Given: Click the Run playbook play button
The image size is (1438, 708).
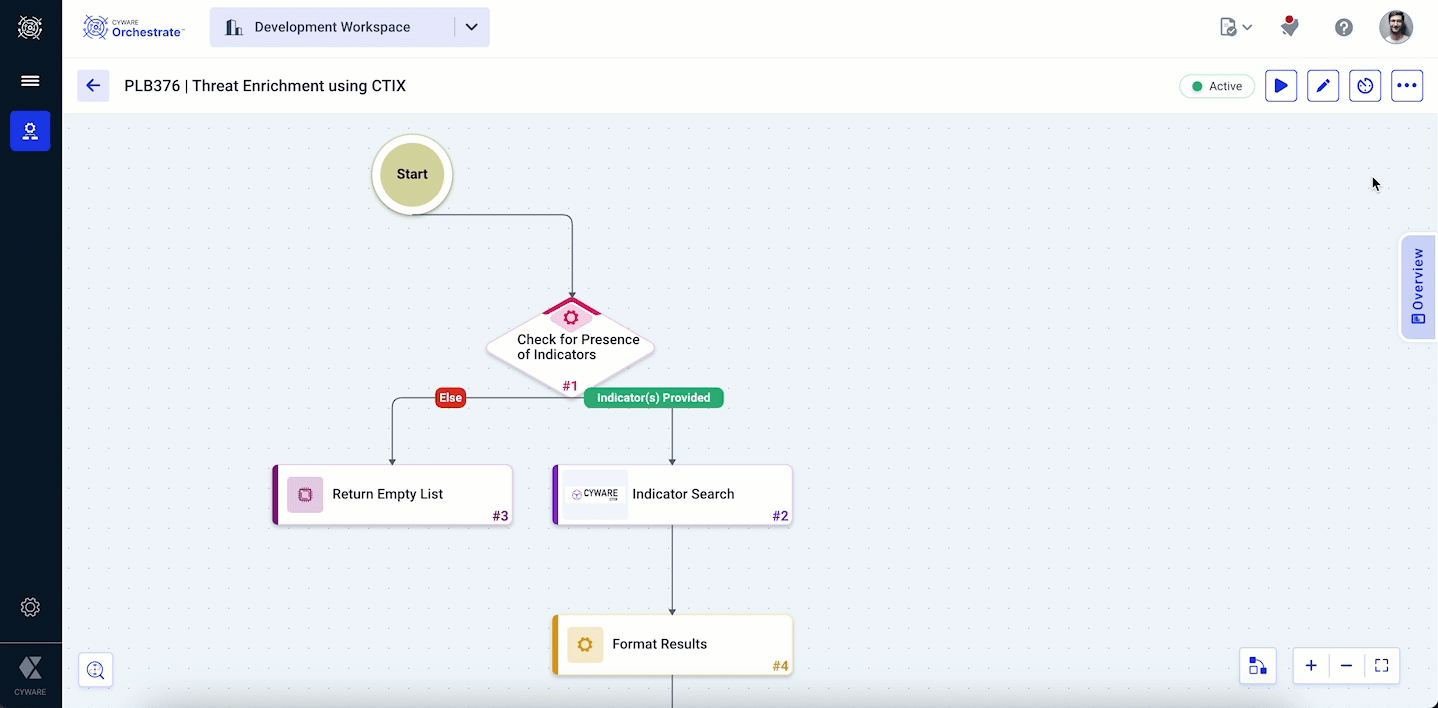Looking at the screenshot, I should [1281, 86].
